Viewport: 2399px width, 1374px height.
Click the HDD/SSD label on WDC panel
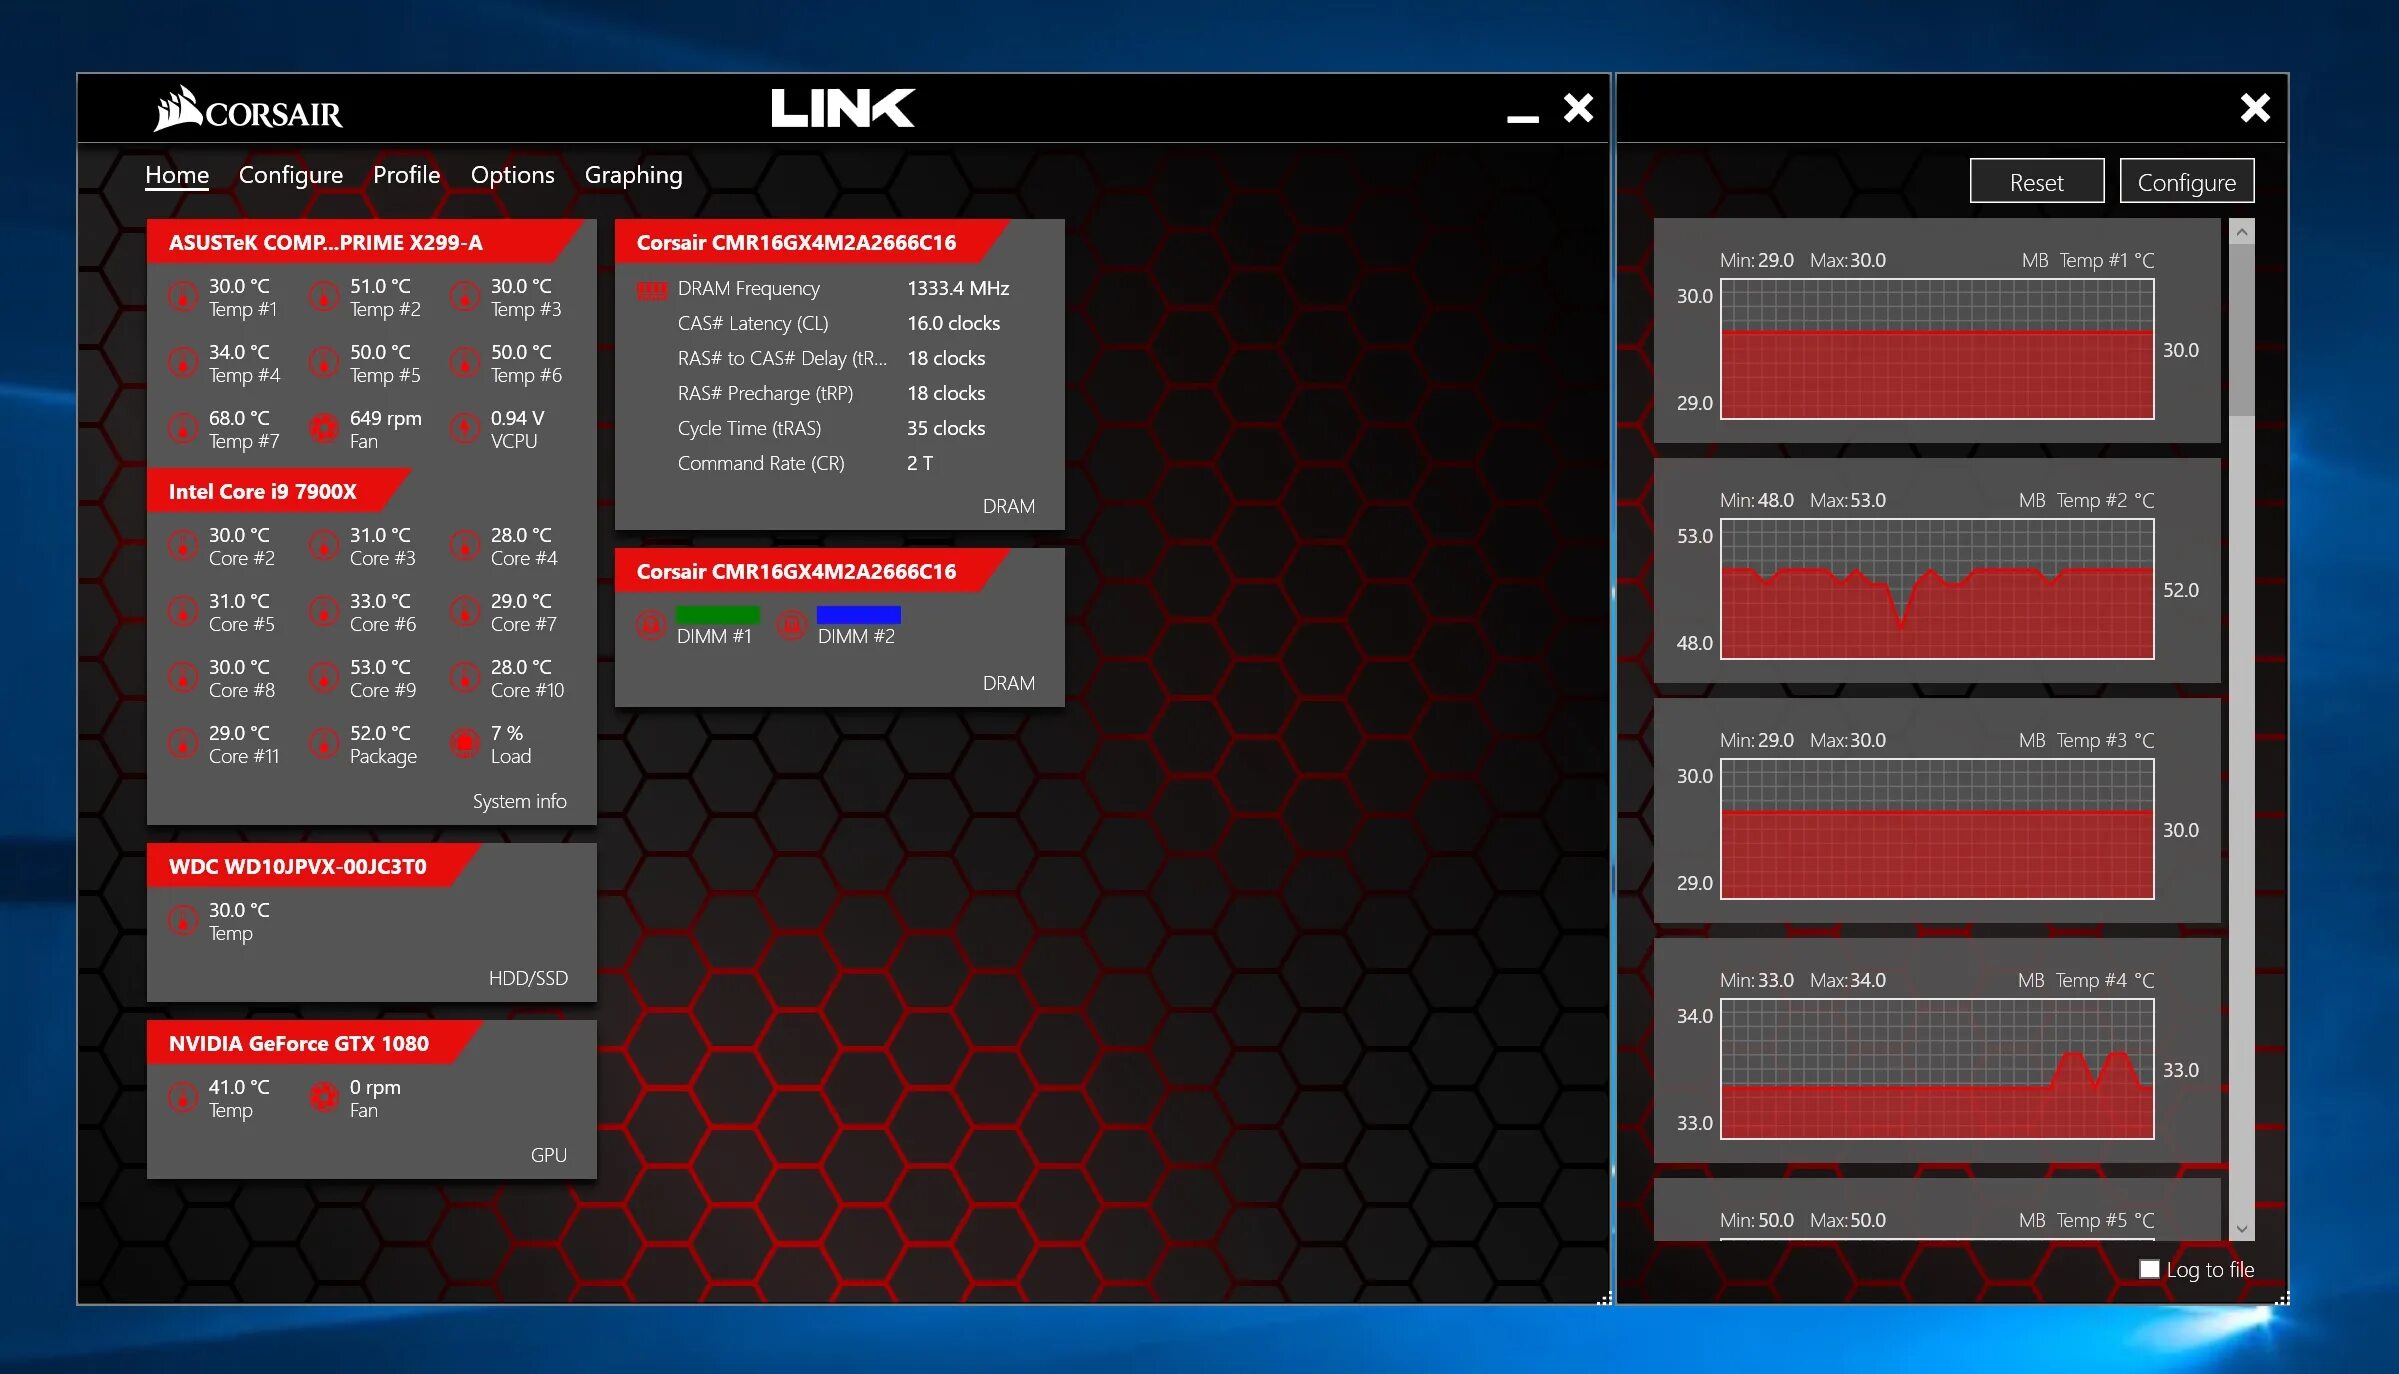pyautogui.click(x=528, y=978)
